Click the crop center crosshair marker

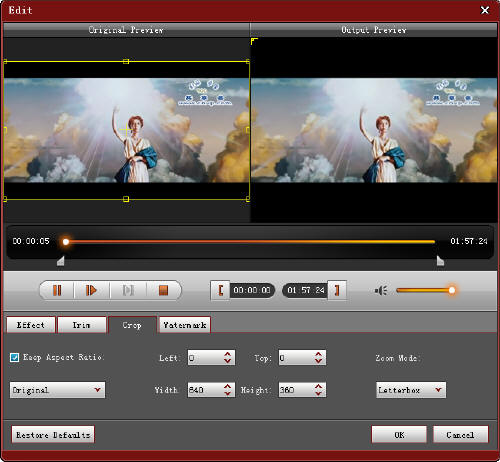pos(126,130)
